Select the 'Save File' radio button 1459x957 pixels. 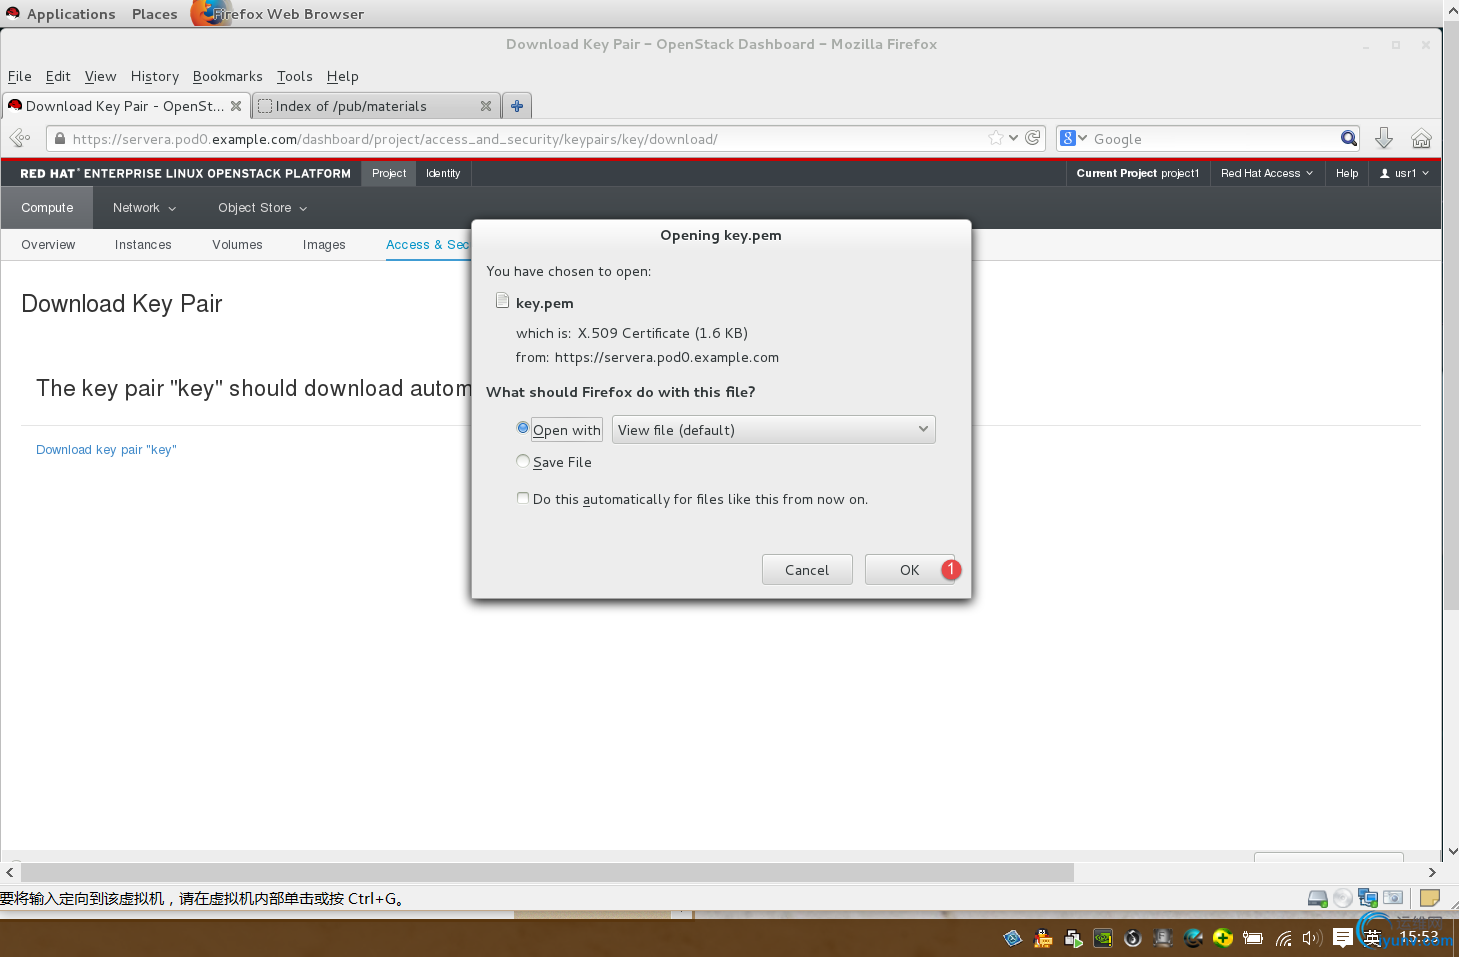coord(522,461)
